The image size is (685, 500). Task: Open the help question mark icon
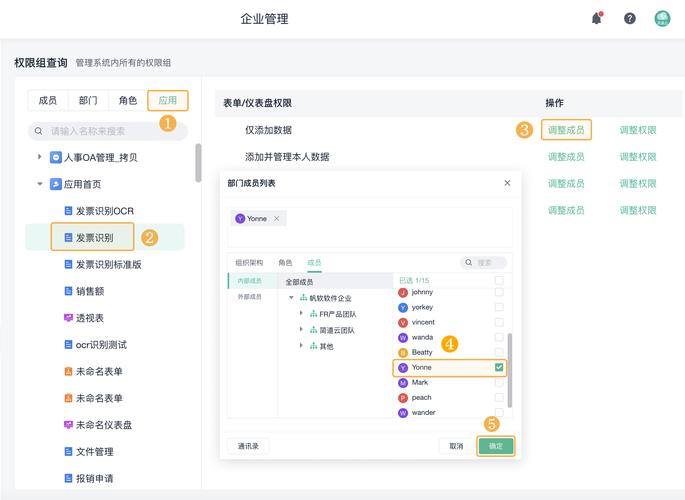630,18
